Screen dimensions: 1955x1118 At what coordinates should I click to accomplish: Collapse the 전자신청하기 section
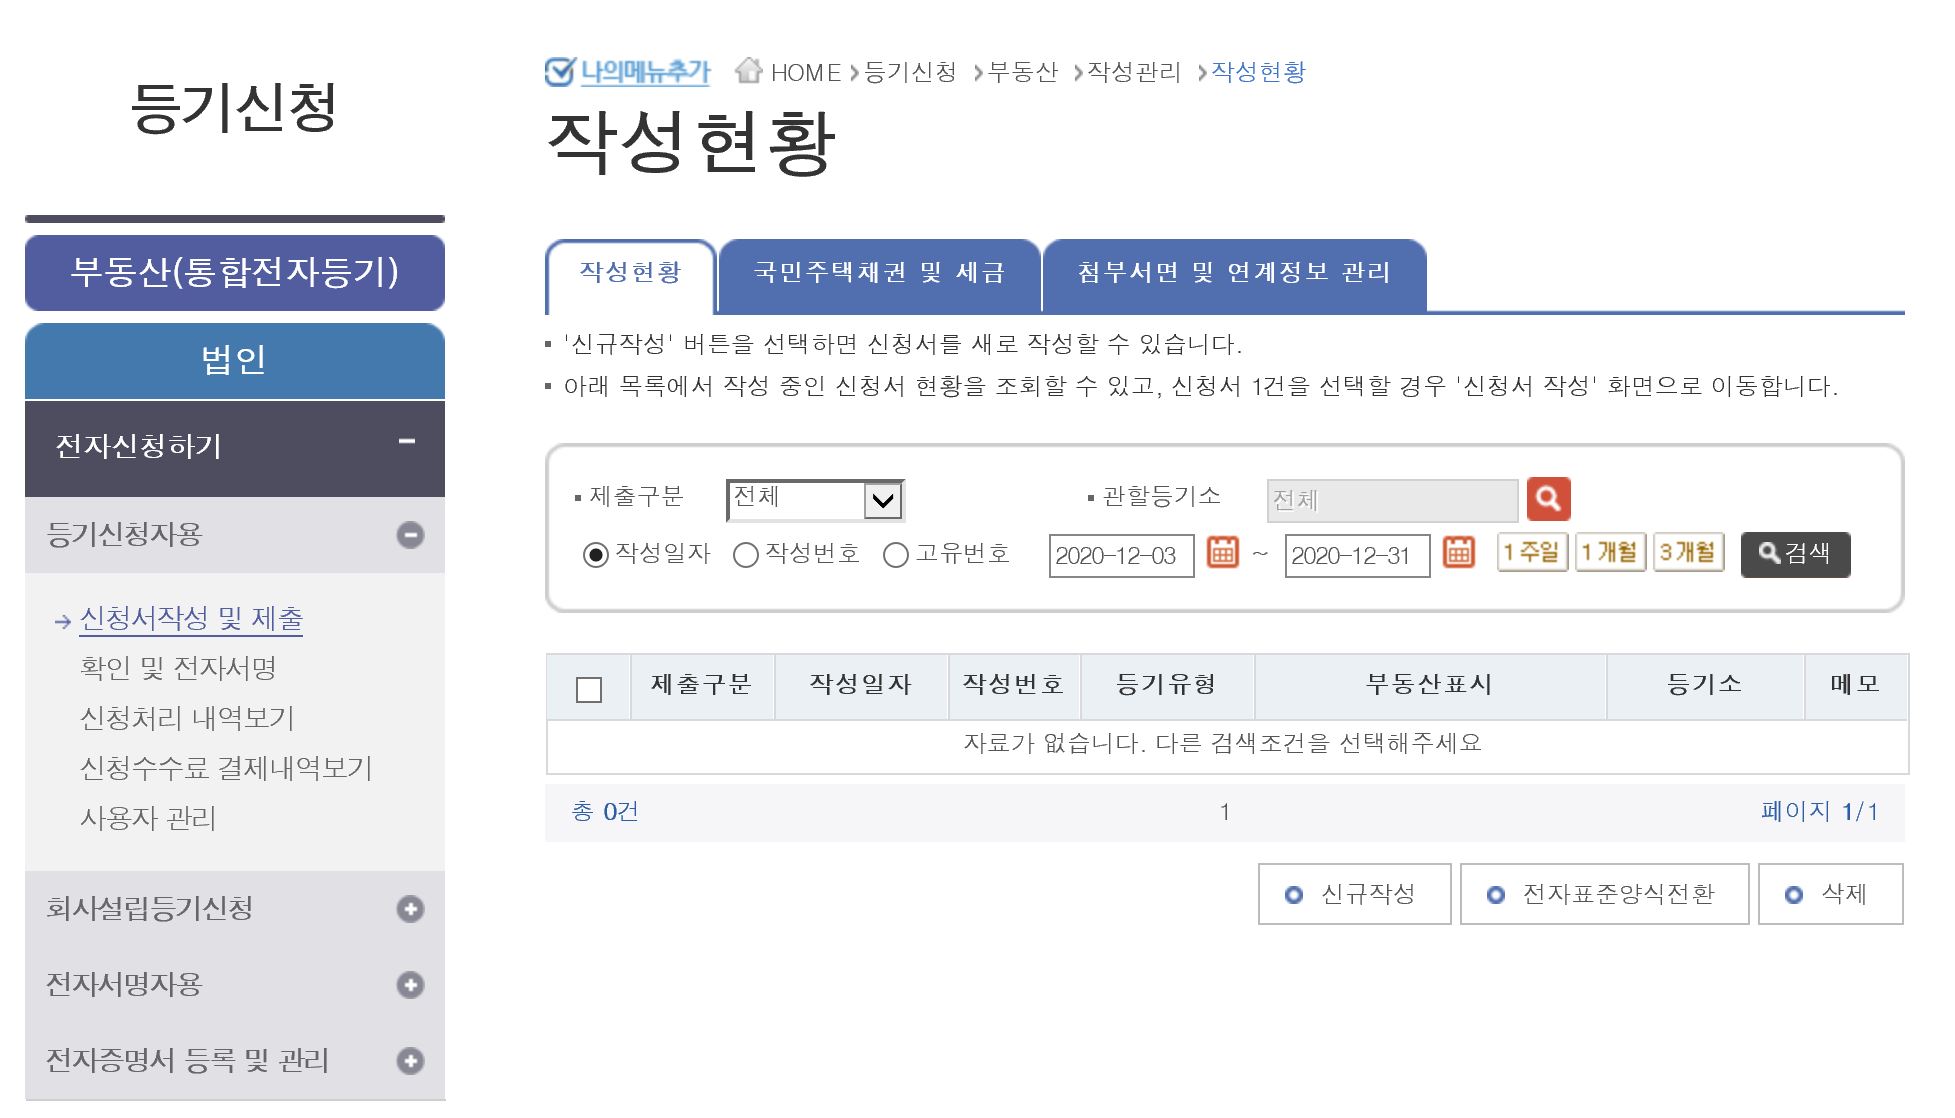(406, 442)
